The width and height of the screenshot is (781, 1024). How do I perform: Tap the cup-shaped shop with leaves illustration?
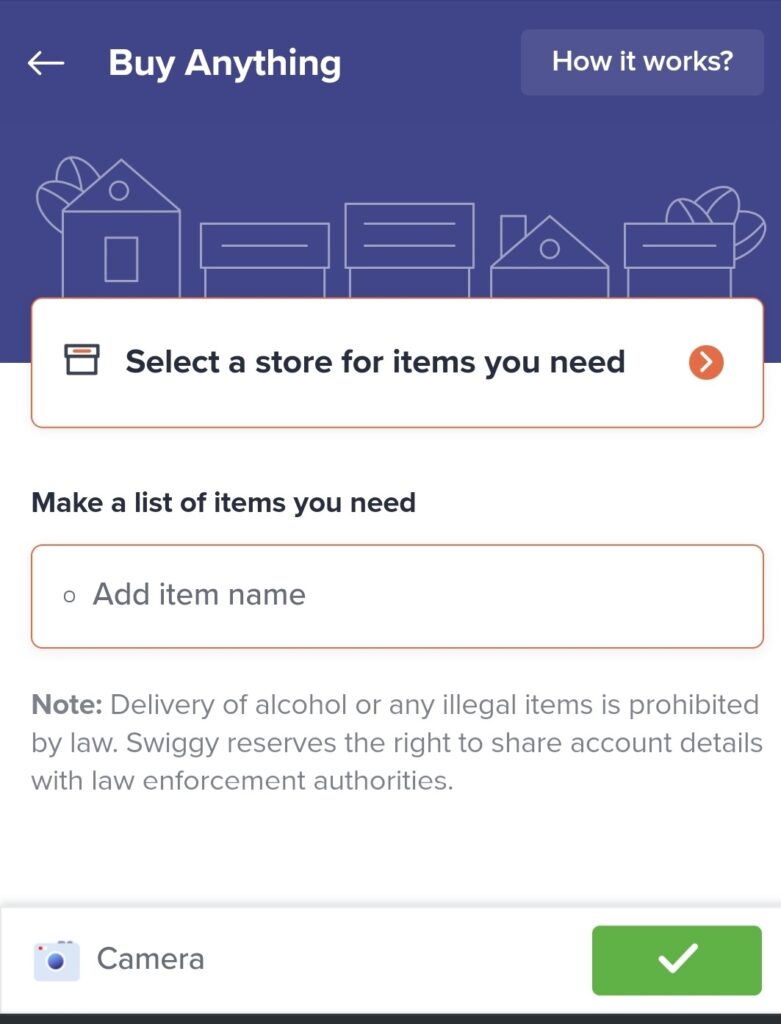coord(693,242)
